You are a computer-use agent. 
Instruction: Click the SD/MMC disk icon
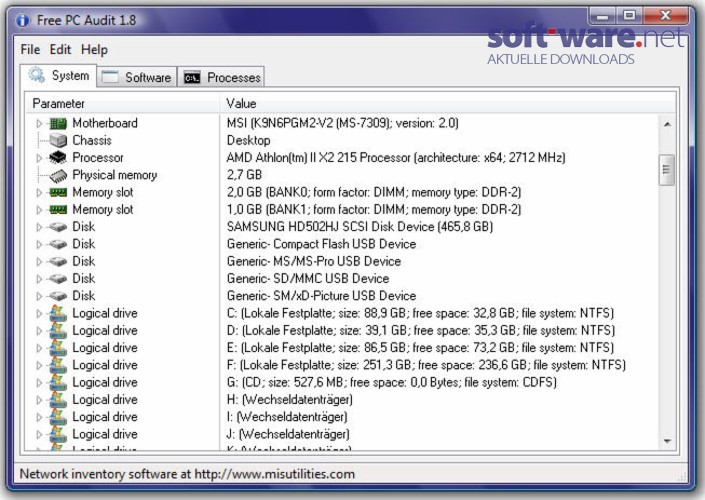coord(58,279)
